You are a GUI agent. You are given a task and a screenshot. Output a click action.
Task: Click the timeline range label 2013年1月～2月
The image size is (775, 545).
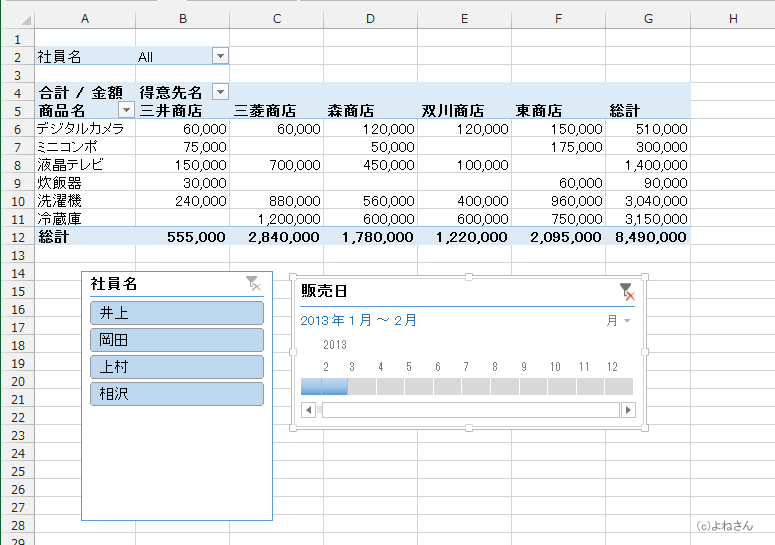(358, 321)
